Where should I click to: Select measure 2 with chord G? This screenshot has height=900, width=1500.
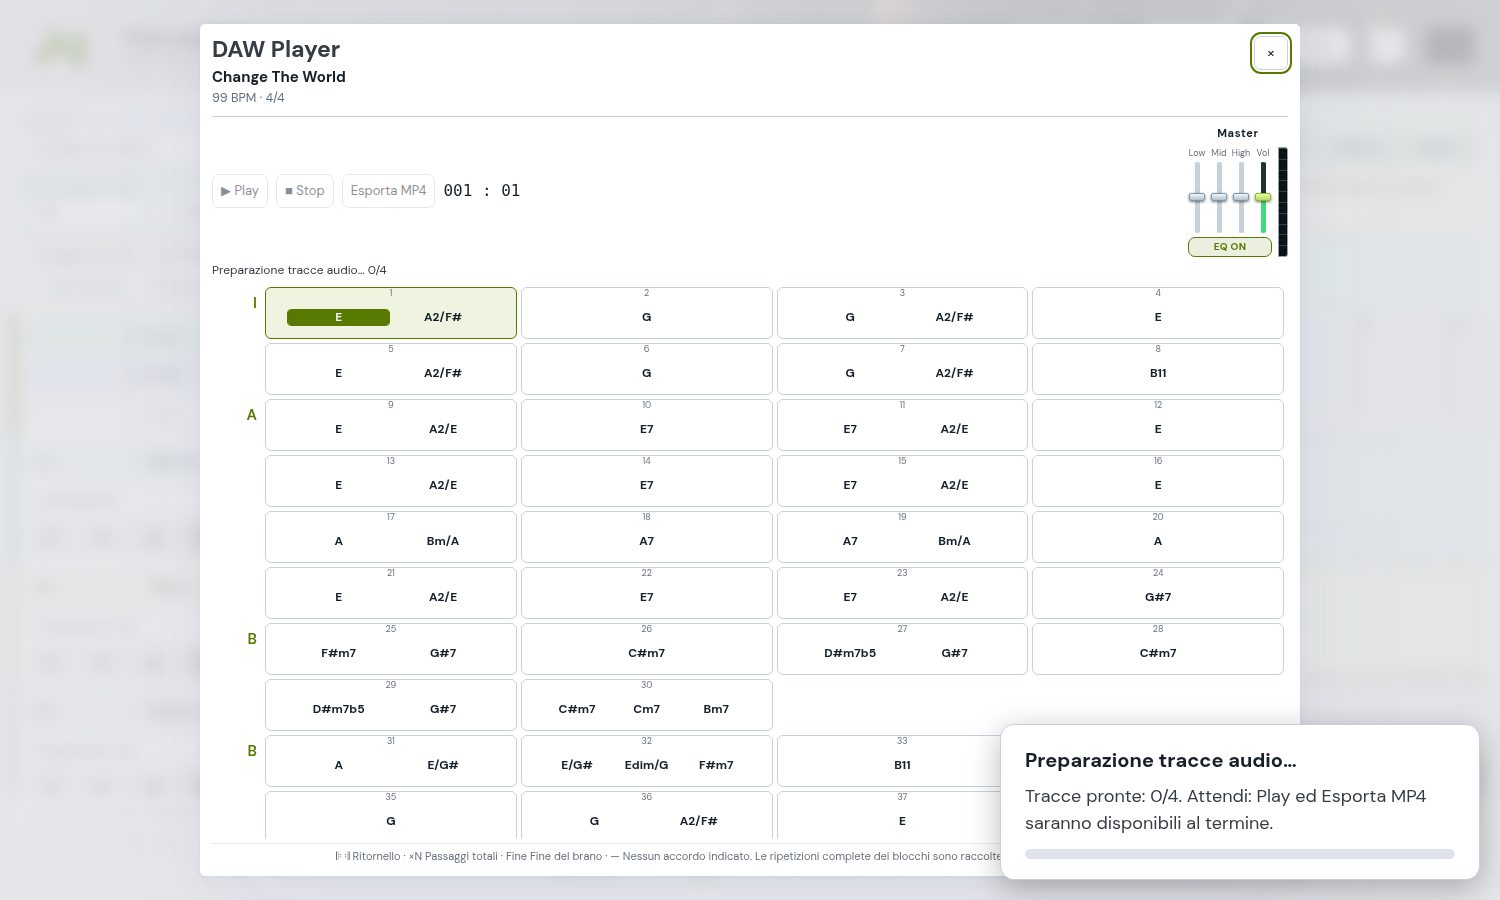pos(647,313)
